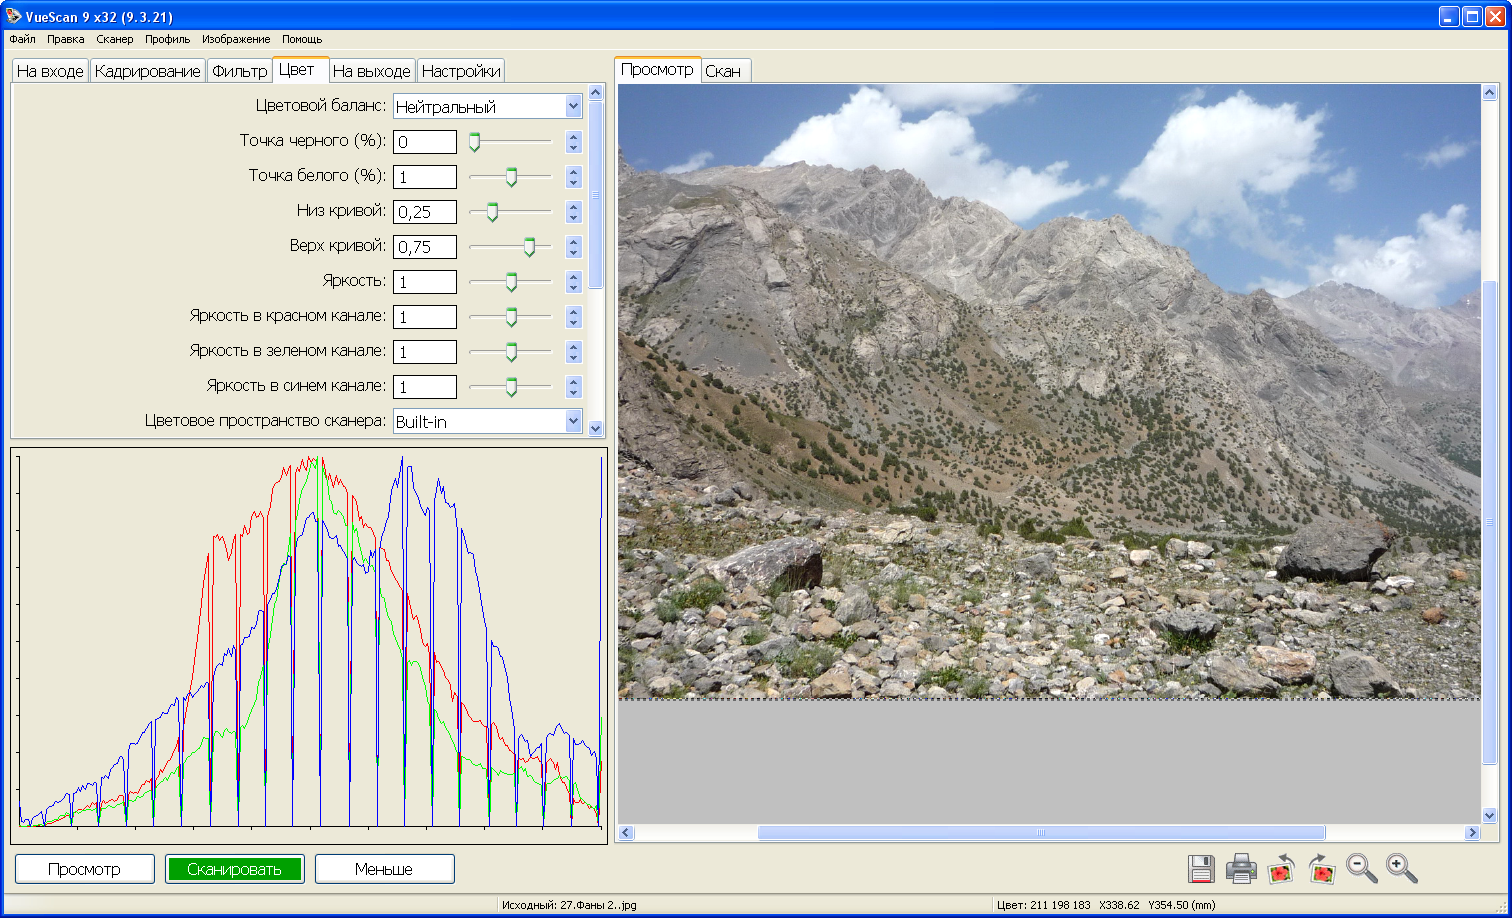Click the Просмотр button at the bottom left

point(85,869)
